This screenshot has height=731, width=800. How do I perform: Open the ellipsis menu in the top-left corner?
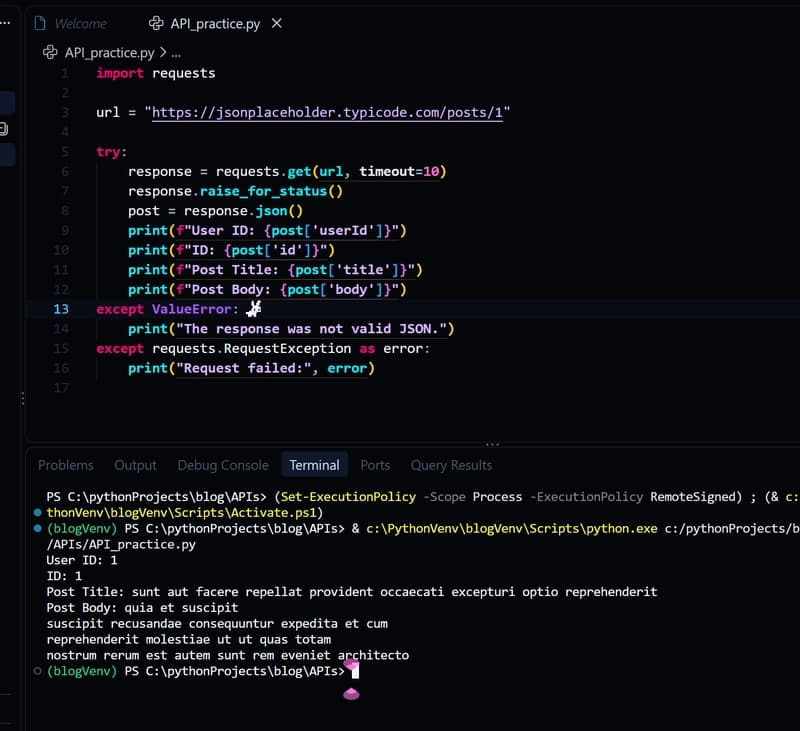(x=6, y=23)
